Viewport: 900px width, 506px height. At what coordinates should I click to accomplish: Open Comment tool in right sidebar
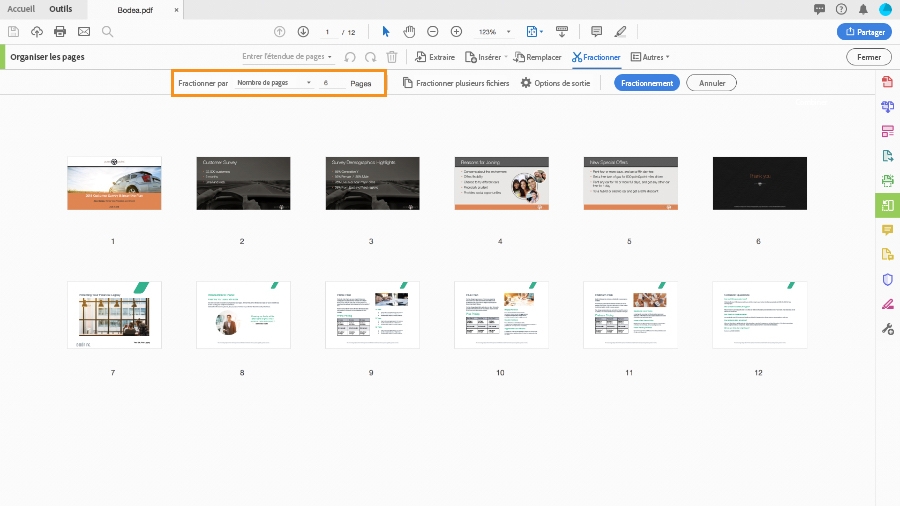[x=887, y=230]
